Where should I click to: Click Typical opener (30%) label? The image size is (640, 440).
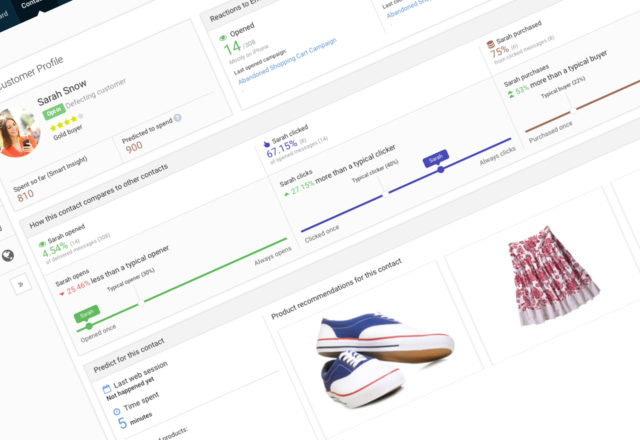[131, 279]
